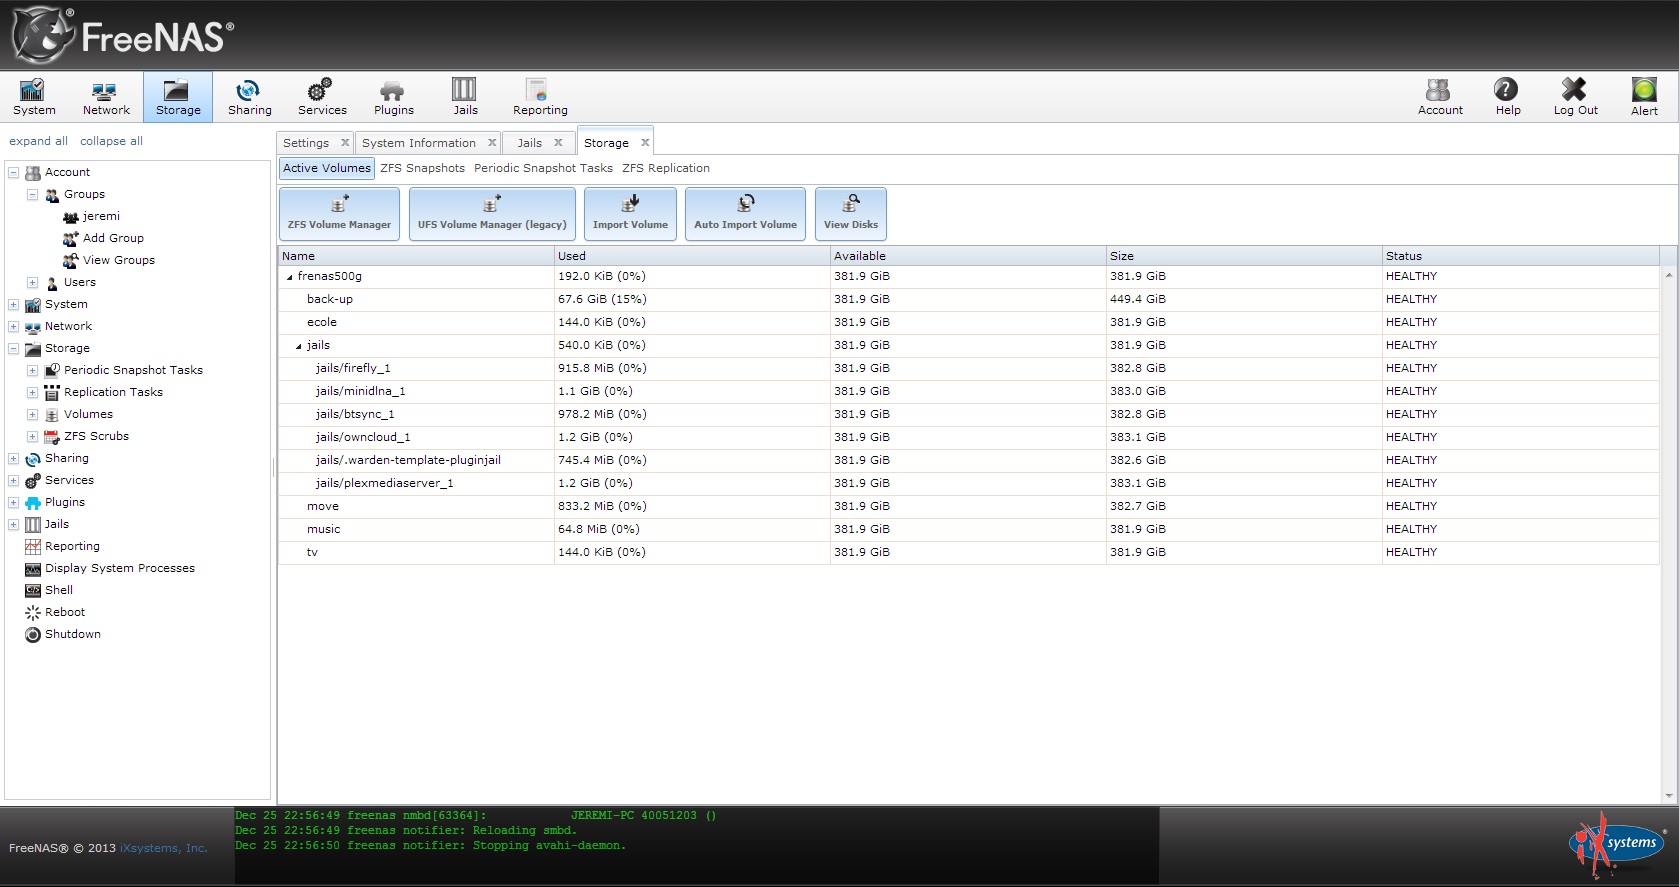Screen dimensions: 1679x887
Task: Close the Settings tab
Action: (x=345, y=143)
